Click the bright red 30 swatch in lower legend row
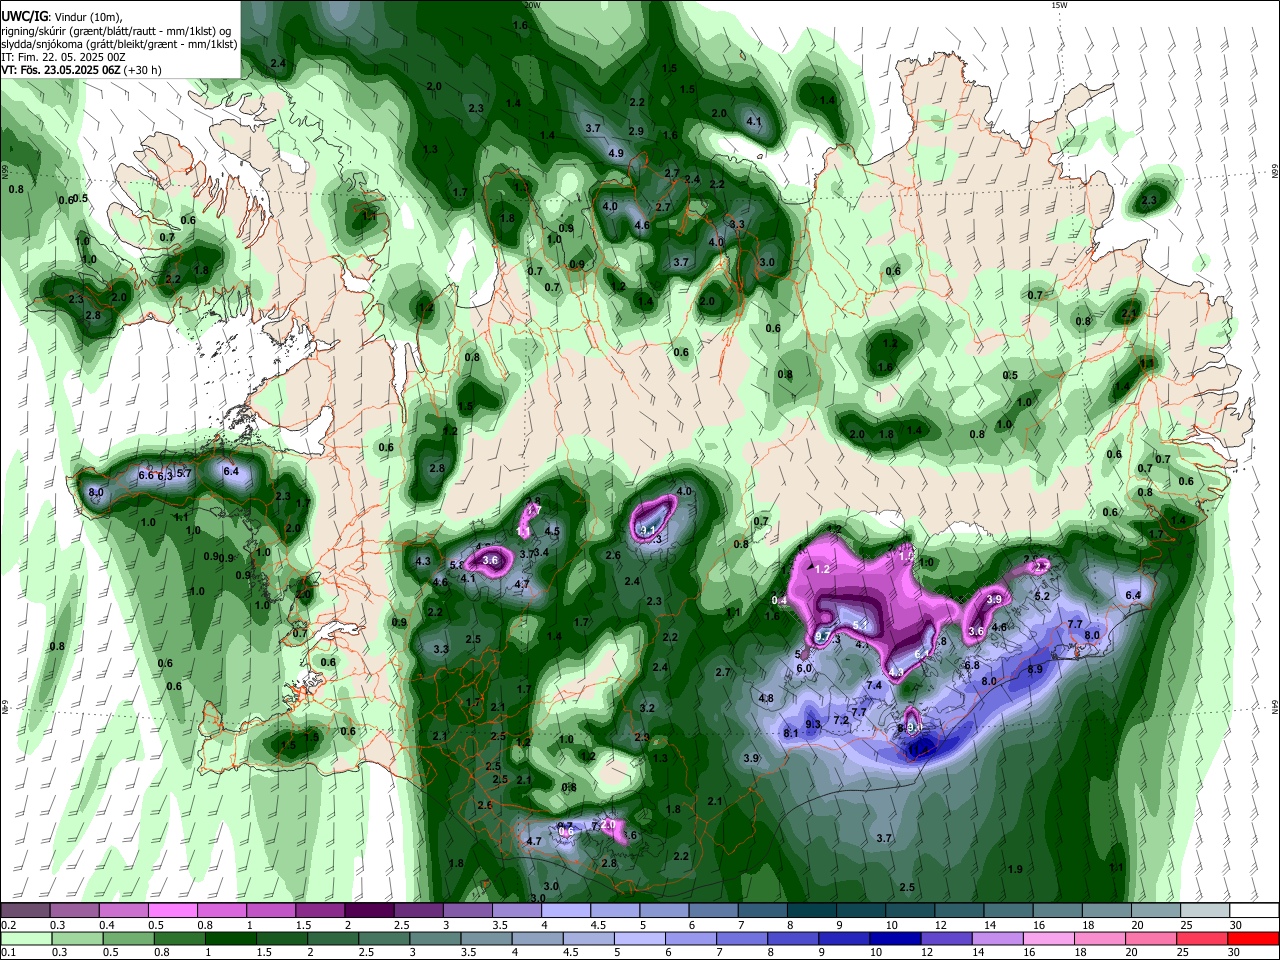Screen dimensions: 1280x960 click(1254, 938)
